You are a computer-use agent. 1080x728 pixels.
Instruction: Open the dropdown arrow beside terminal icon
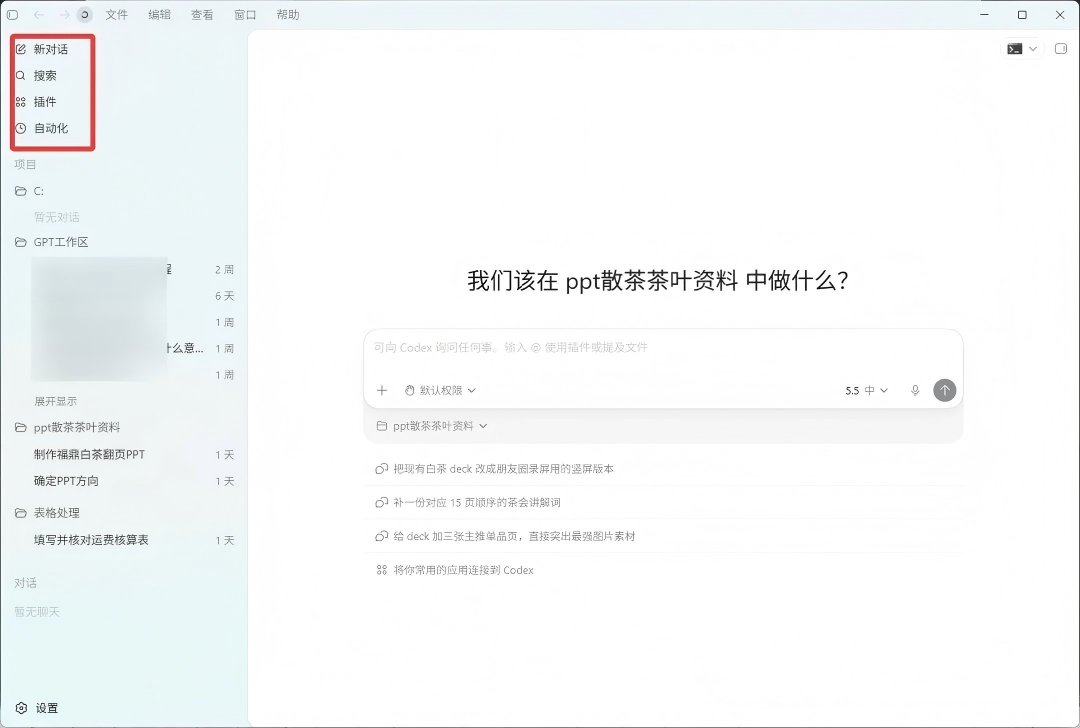pyautogui.click(x=1032, y=49)
